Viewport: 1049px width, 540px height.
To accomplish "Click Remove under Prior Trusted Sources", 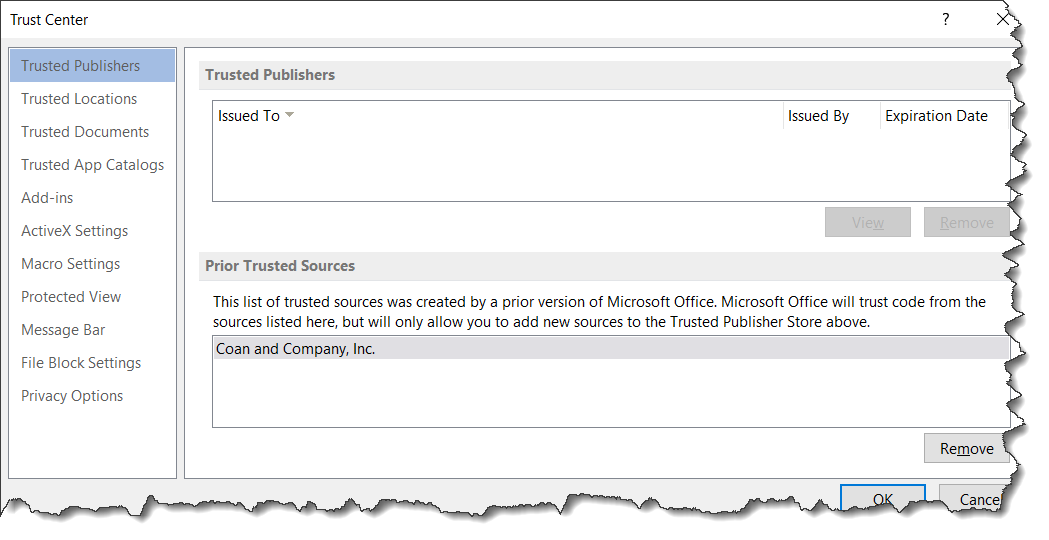I will tap(967, 448).
